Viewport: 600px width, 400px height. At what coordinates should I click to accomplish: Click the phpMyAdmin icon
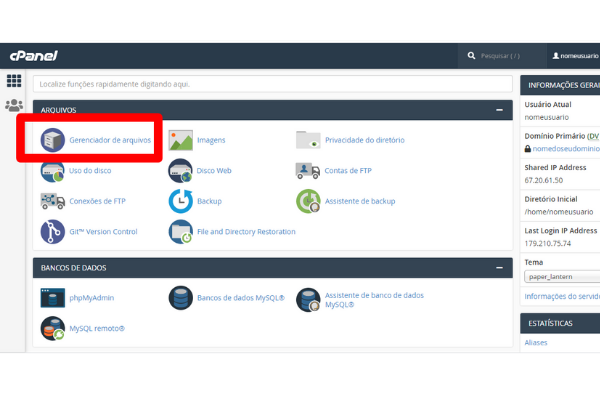pyautogui.click(x=53, y=298)
